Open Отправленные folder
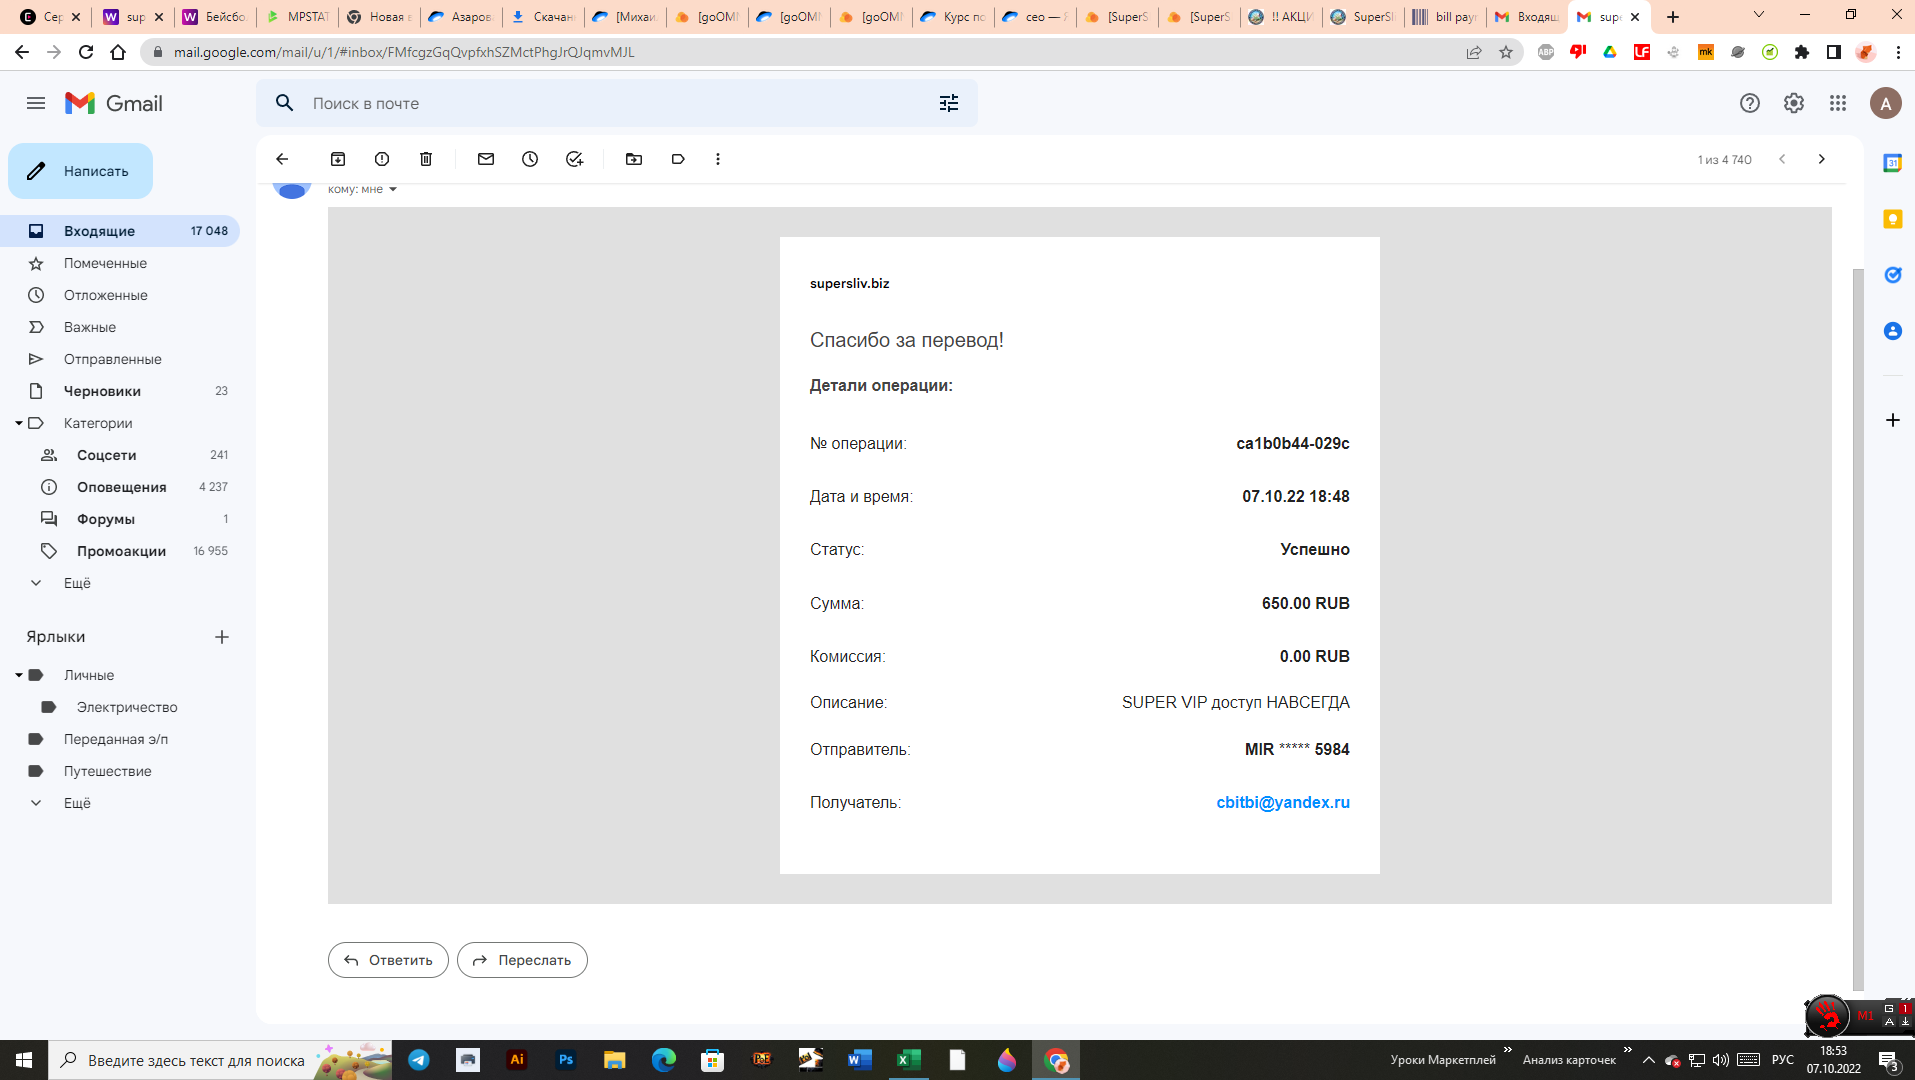 click(120, 359)
